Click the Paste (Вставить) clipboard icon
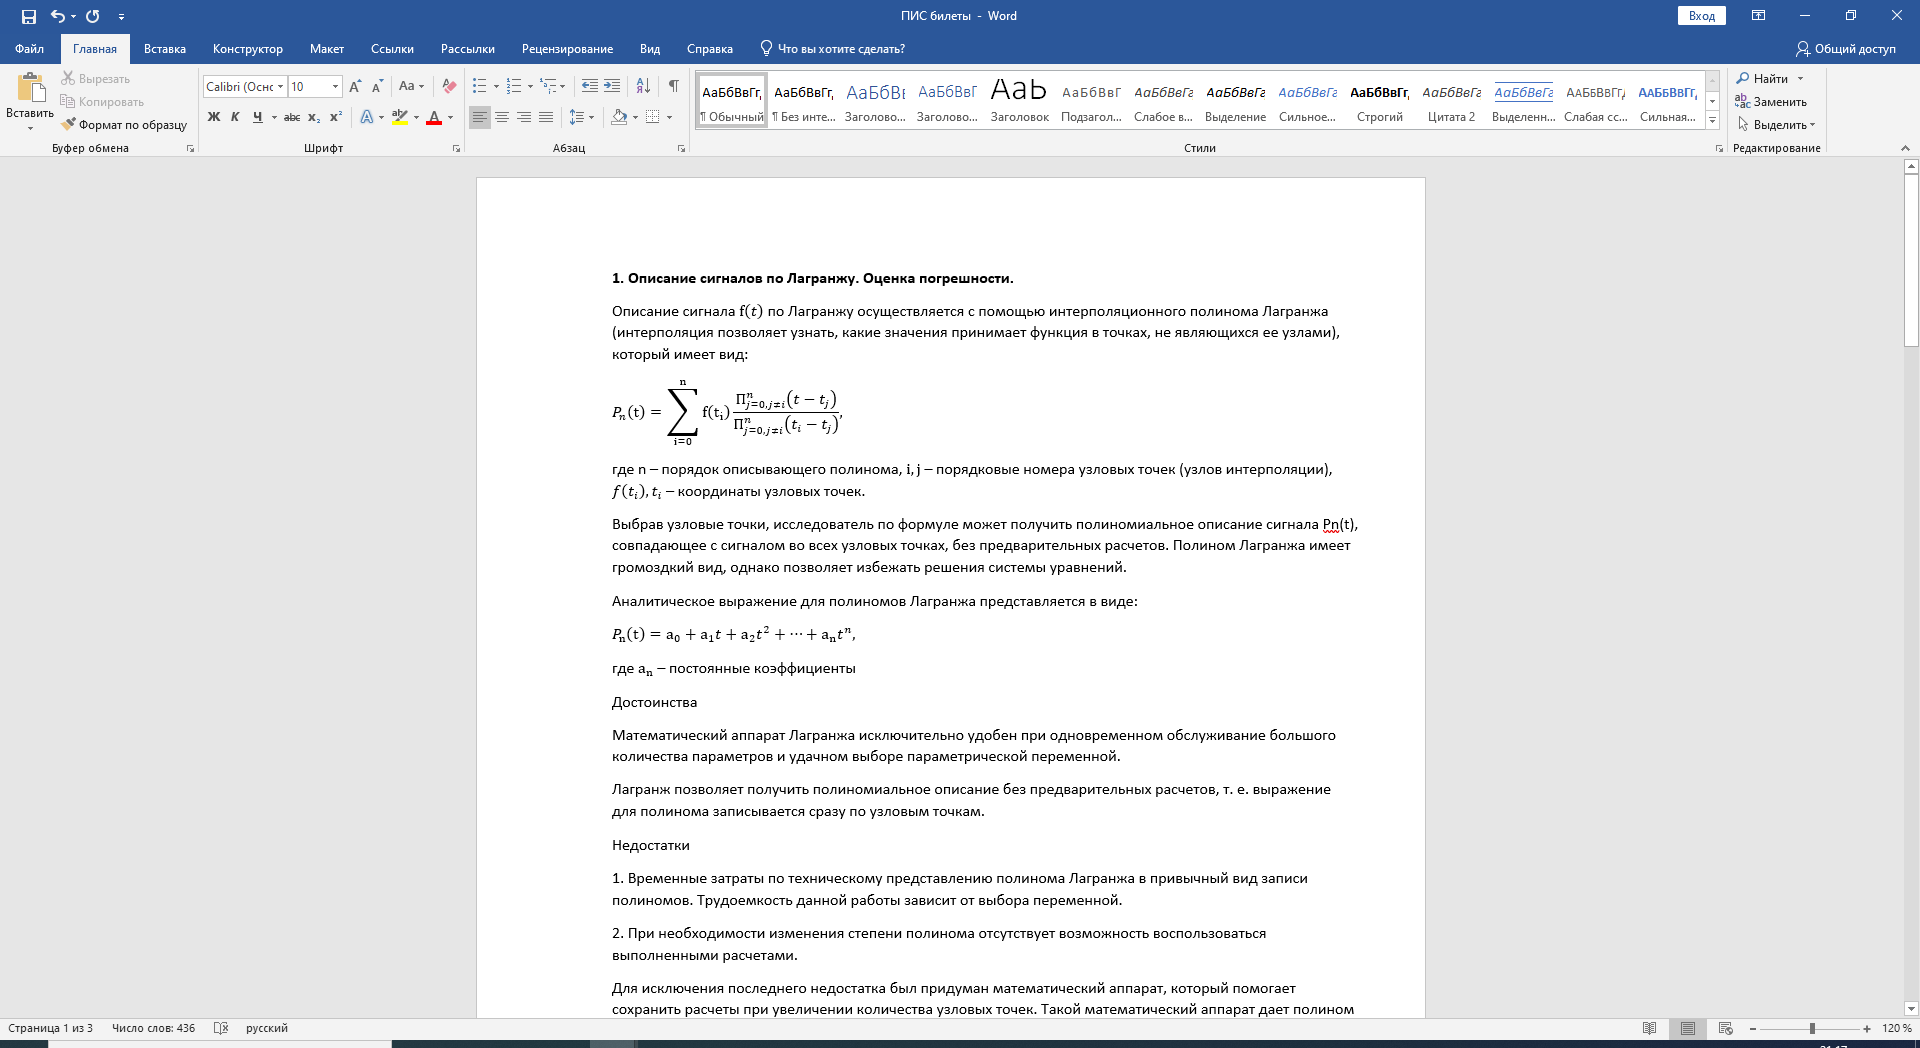 click(30, 88)
